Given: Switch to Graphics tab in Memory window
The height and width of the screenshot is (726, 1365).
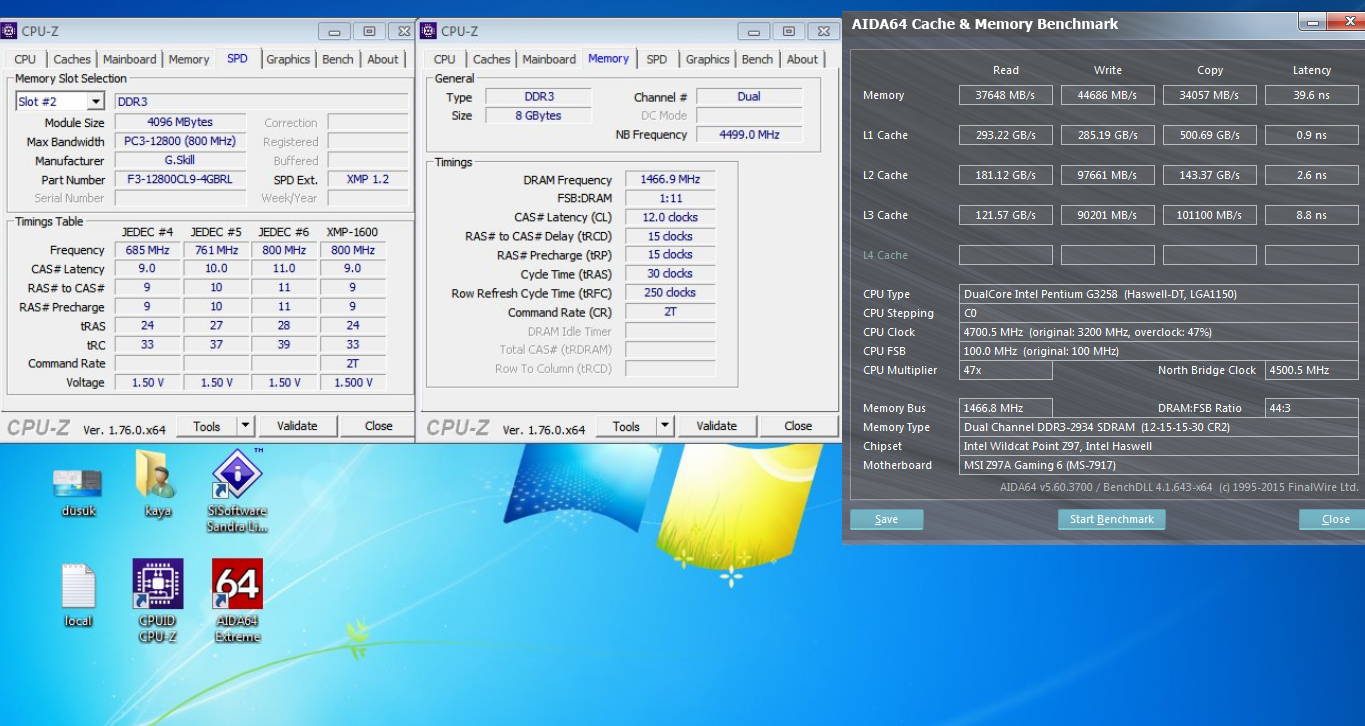Looking at the screenshot, I should point(708,59).
